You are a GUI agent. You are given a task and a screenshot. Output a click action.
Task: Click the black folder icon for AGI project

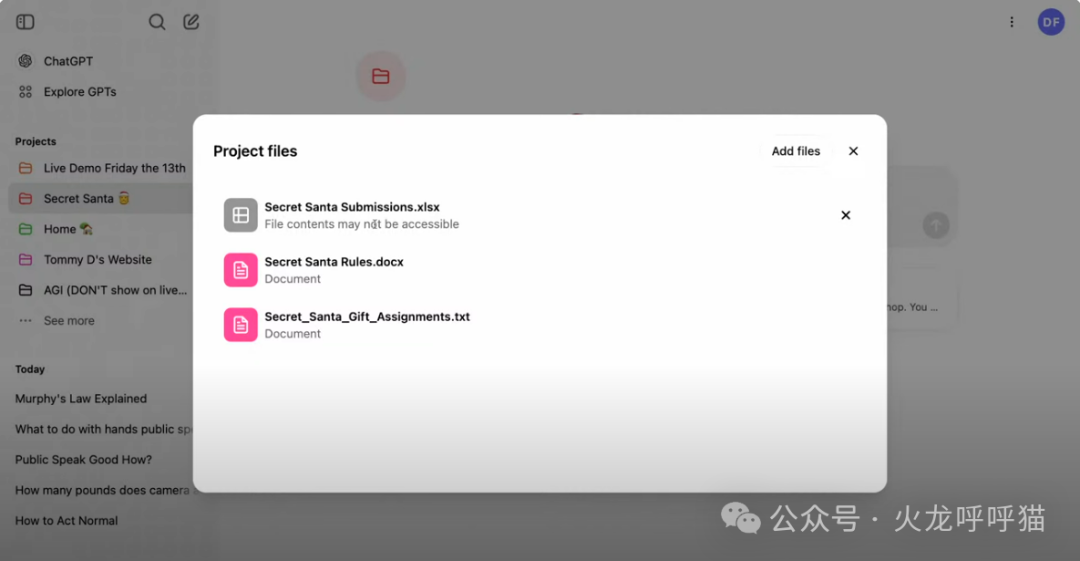(x=25, y=290)
